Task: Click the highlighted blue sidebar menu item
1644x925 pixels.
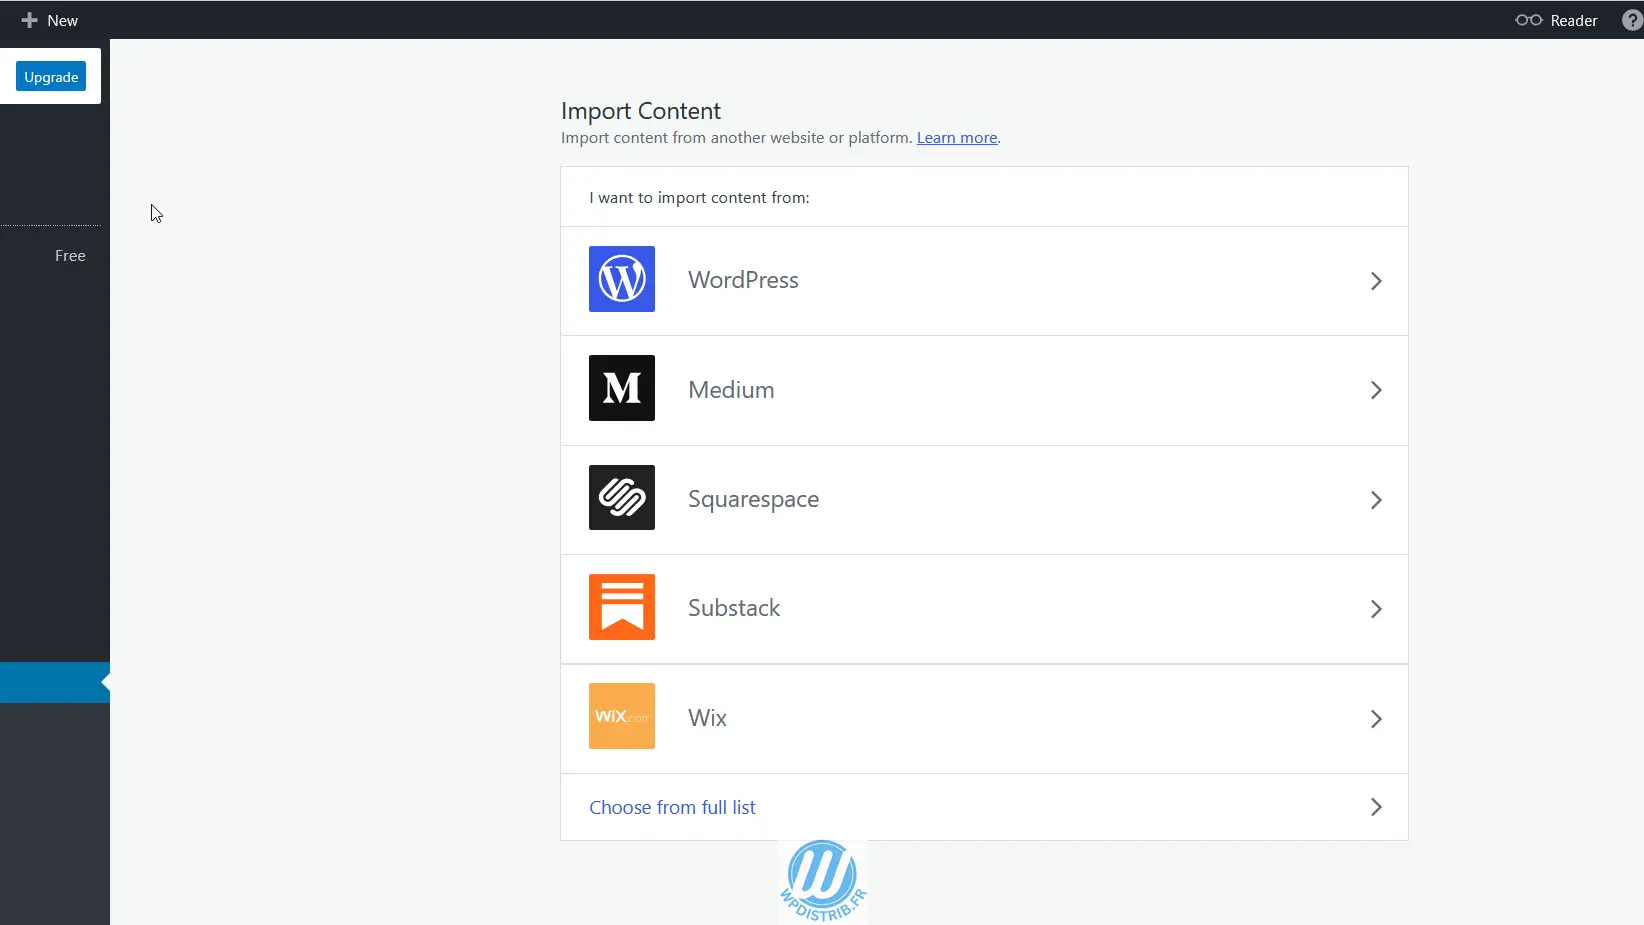Action: 55,682
